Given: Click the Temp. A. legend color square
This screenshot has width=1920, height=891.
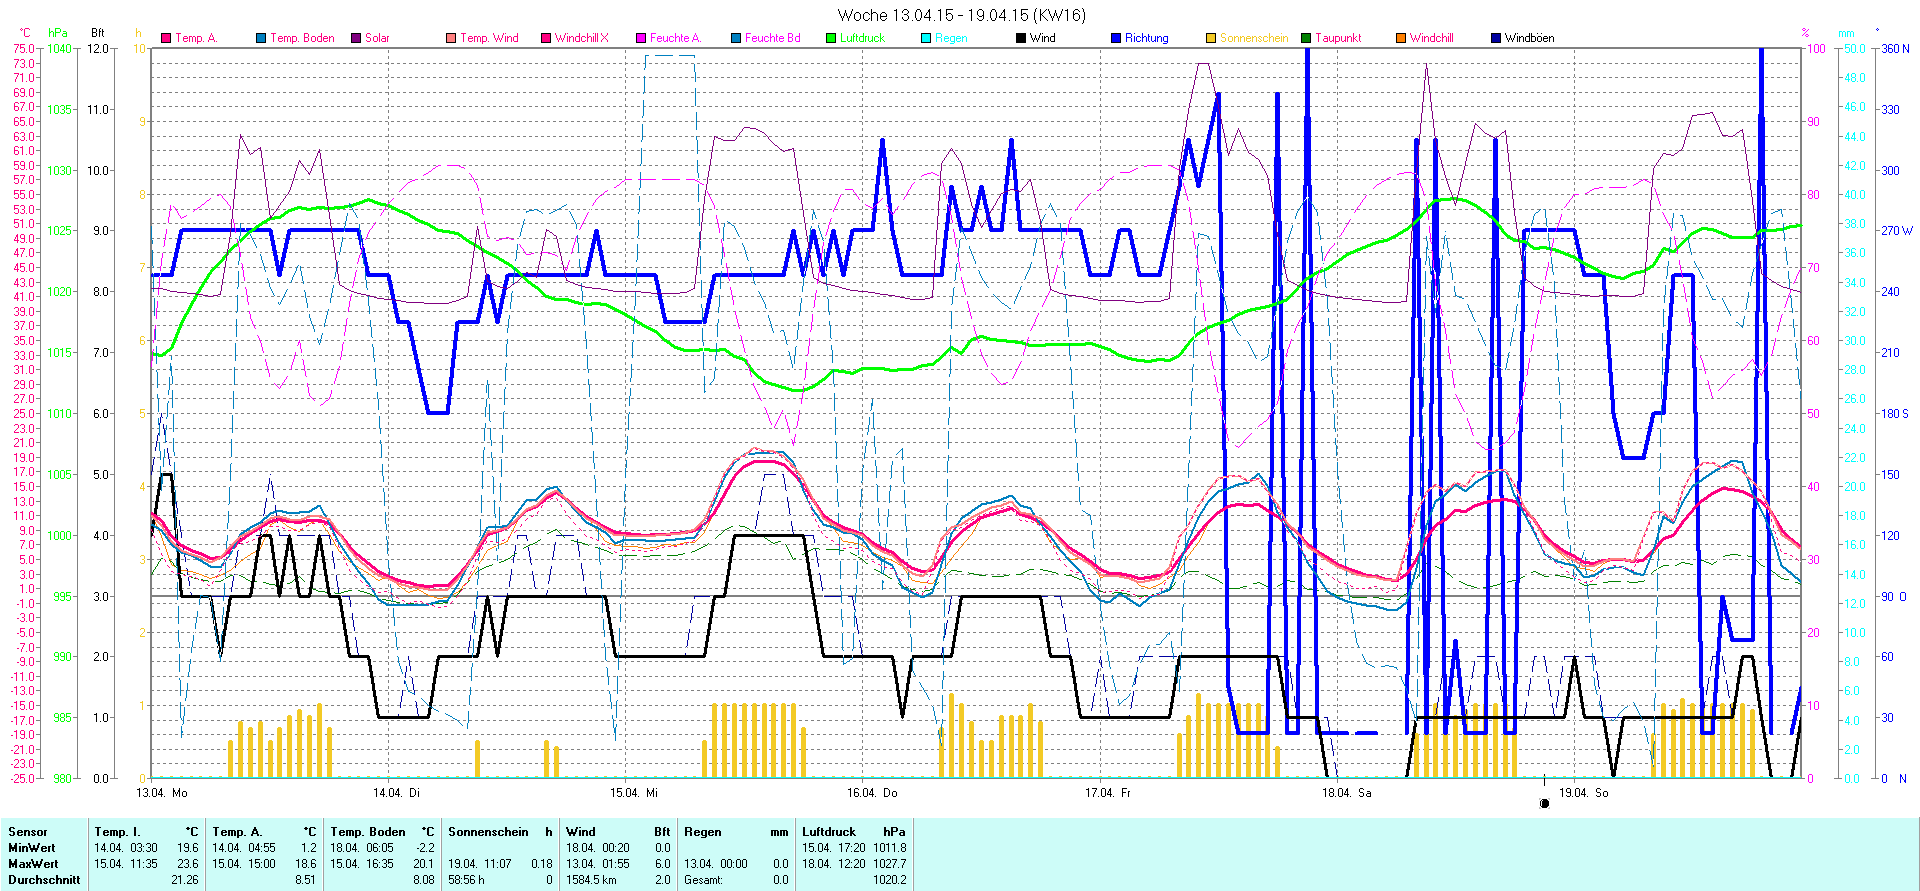Looking at the screenshot, I should coord(166,38).
